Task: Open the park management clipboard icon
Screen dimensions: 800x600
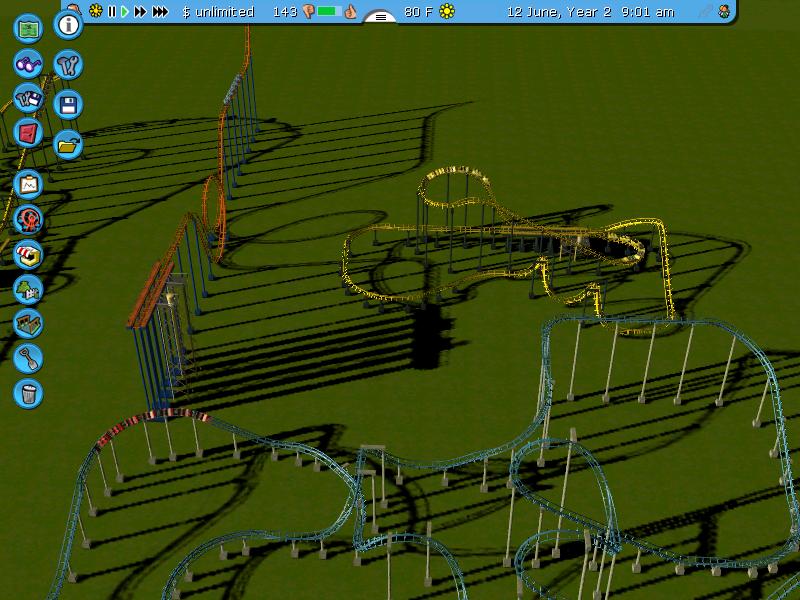Action: point(28,185)
